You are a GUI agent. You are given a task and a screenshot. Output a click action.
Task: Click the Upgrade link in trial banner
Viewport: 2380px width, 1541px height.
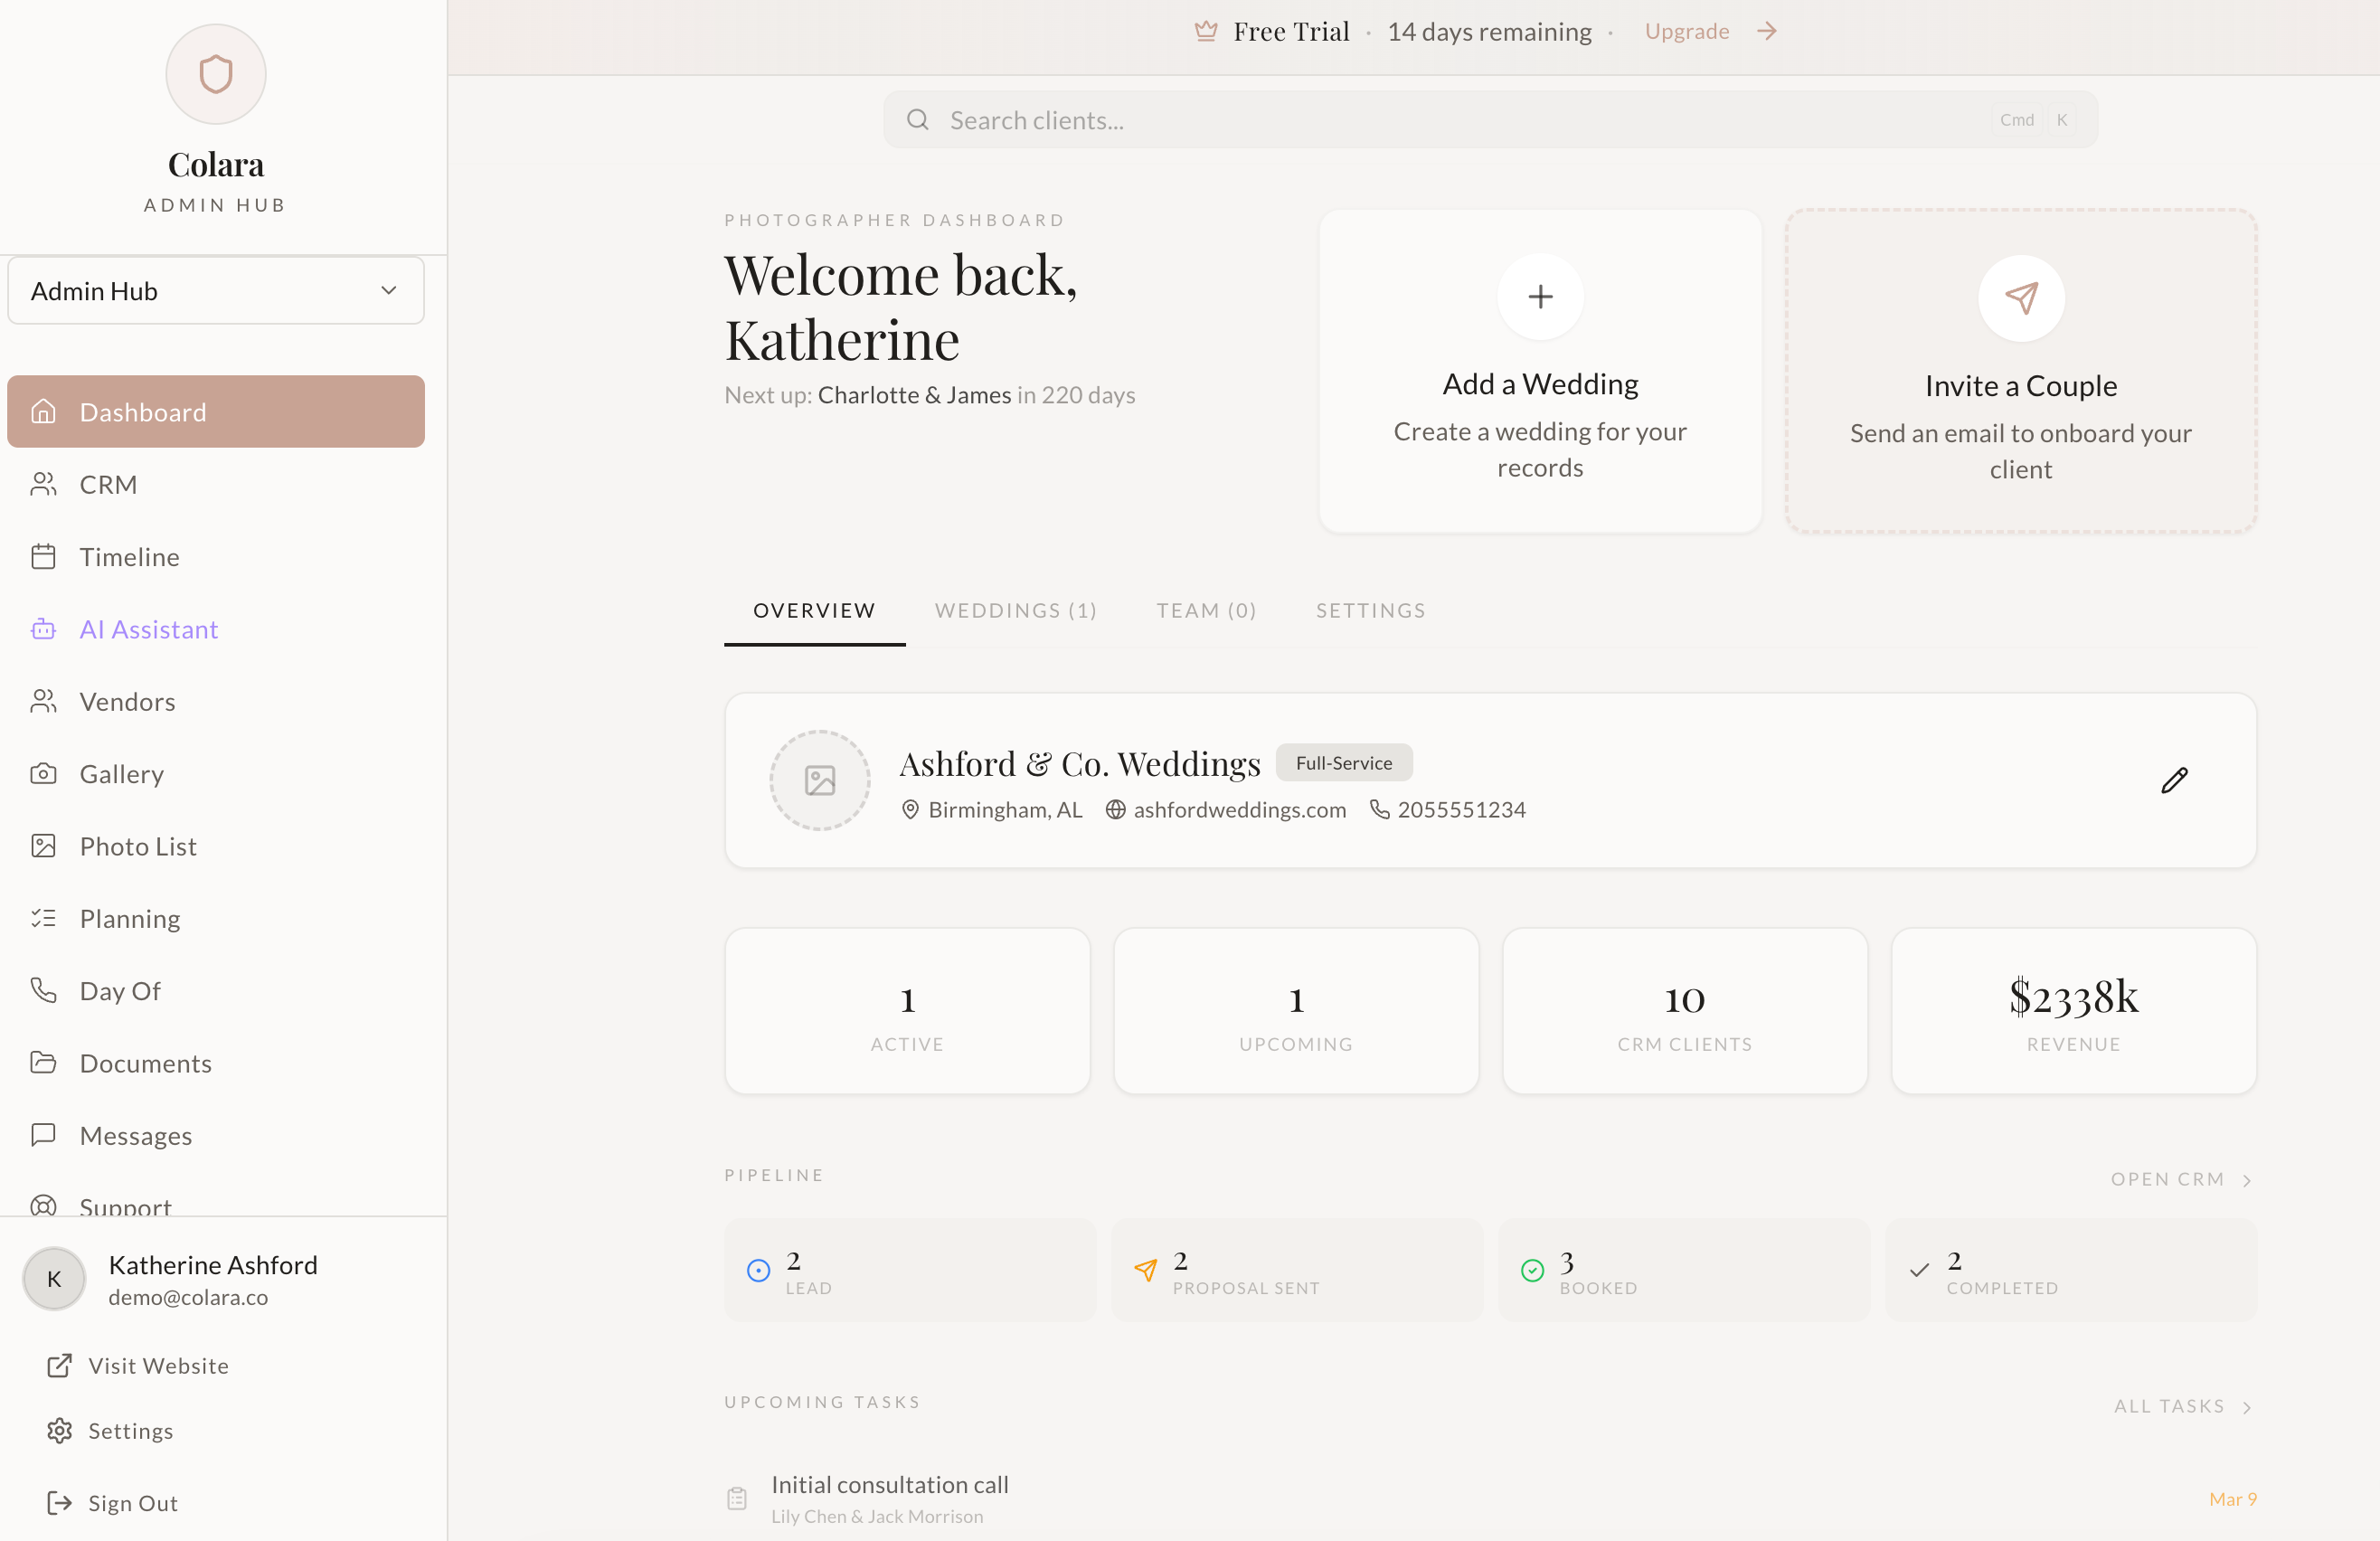[1687, 31]
